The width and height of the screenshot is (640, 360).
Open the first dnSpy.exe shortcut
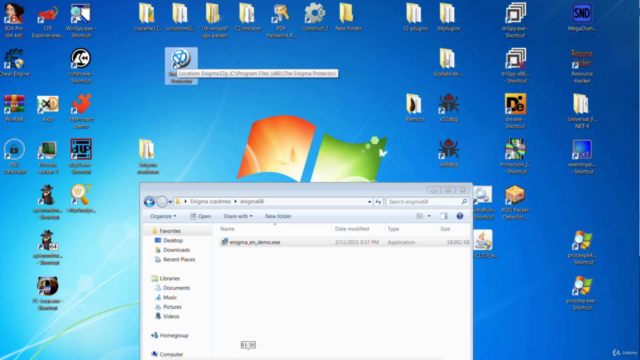[x=515, y=20]
